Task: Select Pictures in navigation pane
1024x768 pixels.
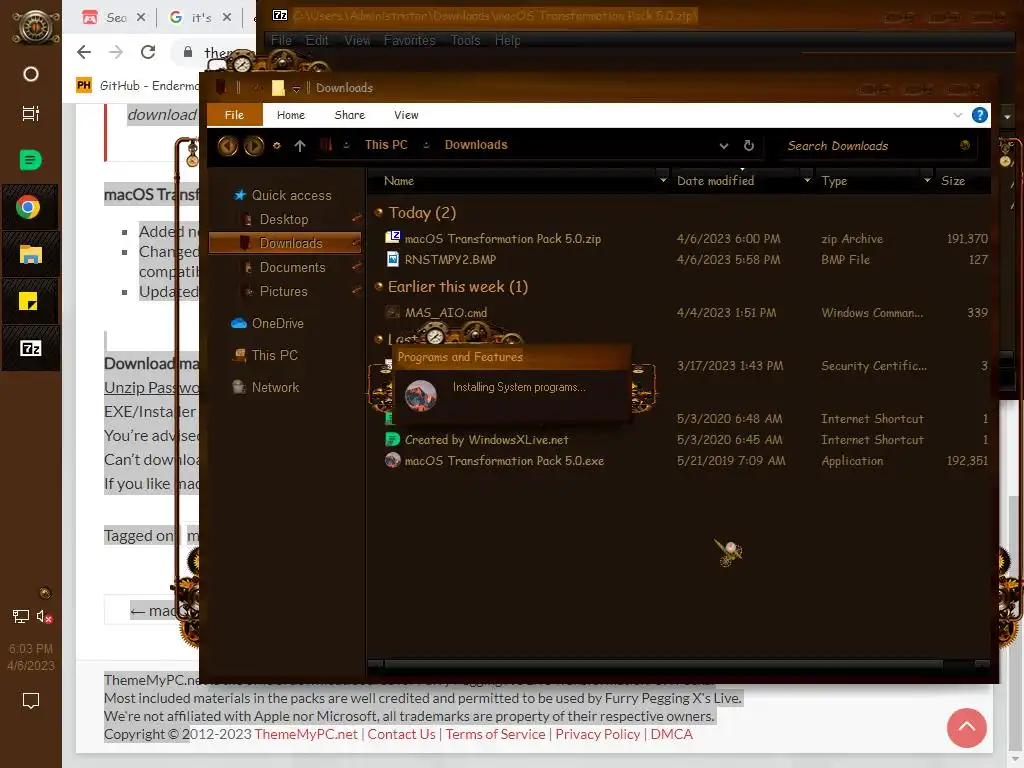Action: [x=283, y=291]
